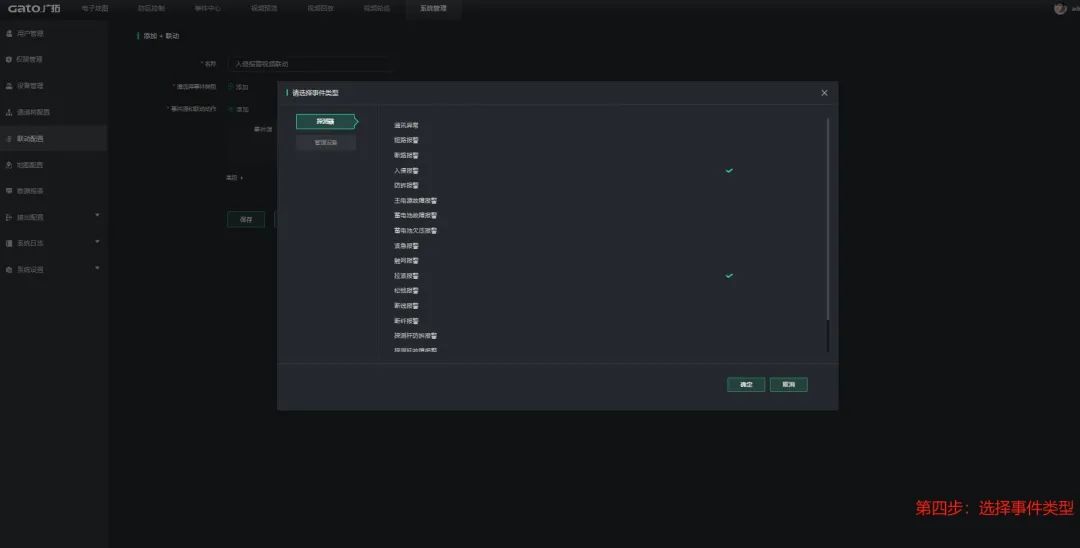This screenshot has height=548, width=1080.
Task: Expand the 系统设置 sidebar arrow
Action: click(97, 267)
